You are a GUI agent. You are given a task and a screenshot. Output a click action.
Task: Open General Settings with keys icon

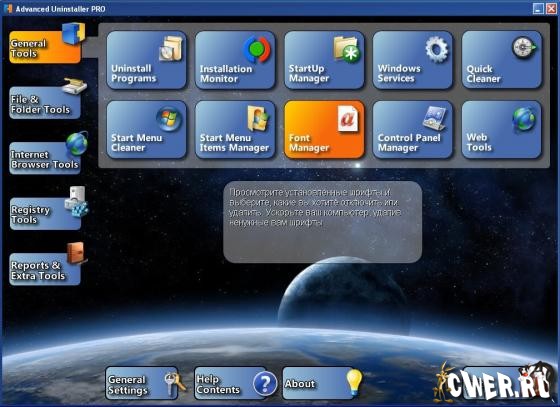point(142,383)
